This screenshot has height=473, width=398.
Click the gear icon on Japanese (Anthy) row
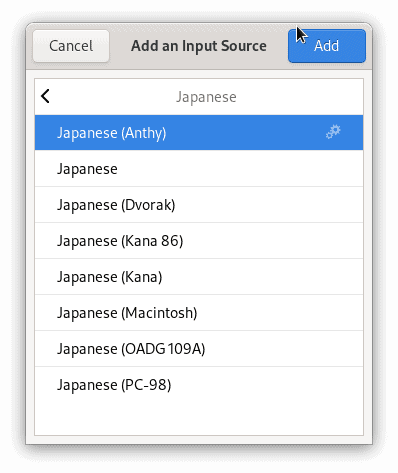333,132
